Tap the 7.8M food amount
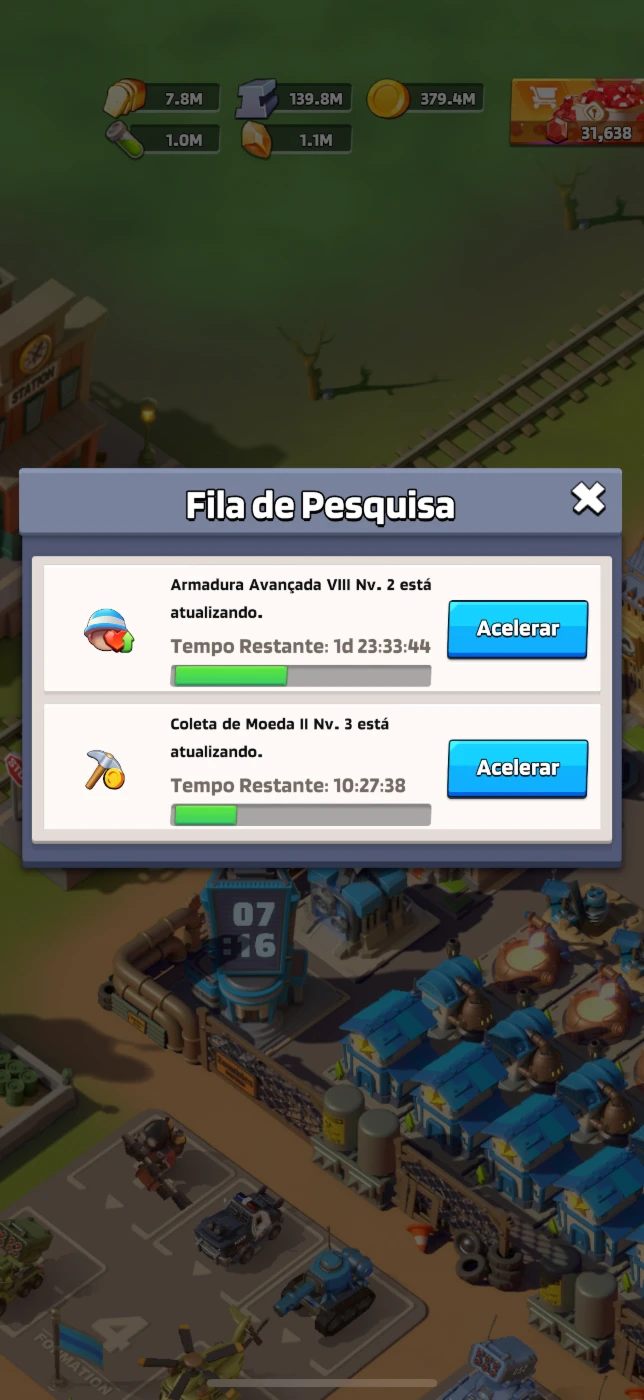This screenshot has height=1400, width=644. (184, 99)
